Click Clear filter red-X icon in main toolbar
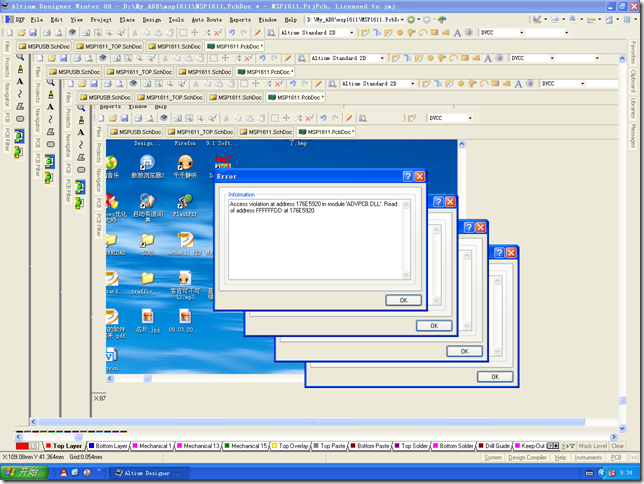 coord(218,32)
